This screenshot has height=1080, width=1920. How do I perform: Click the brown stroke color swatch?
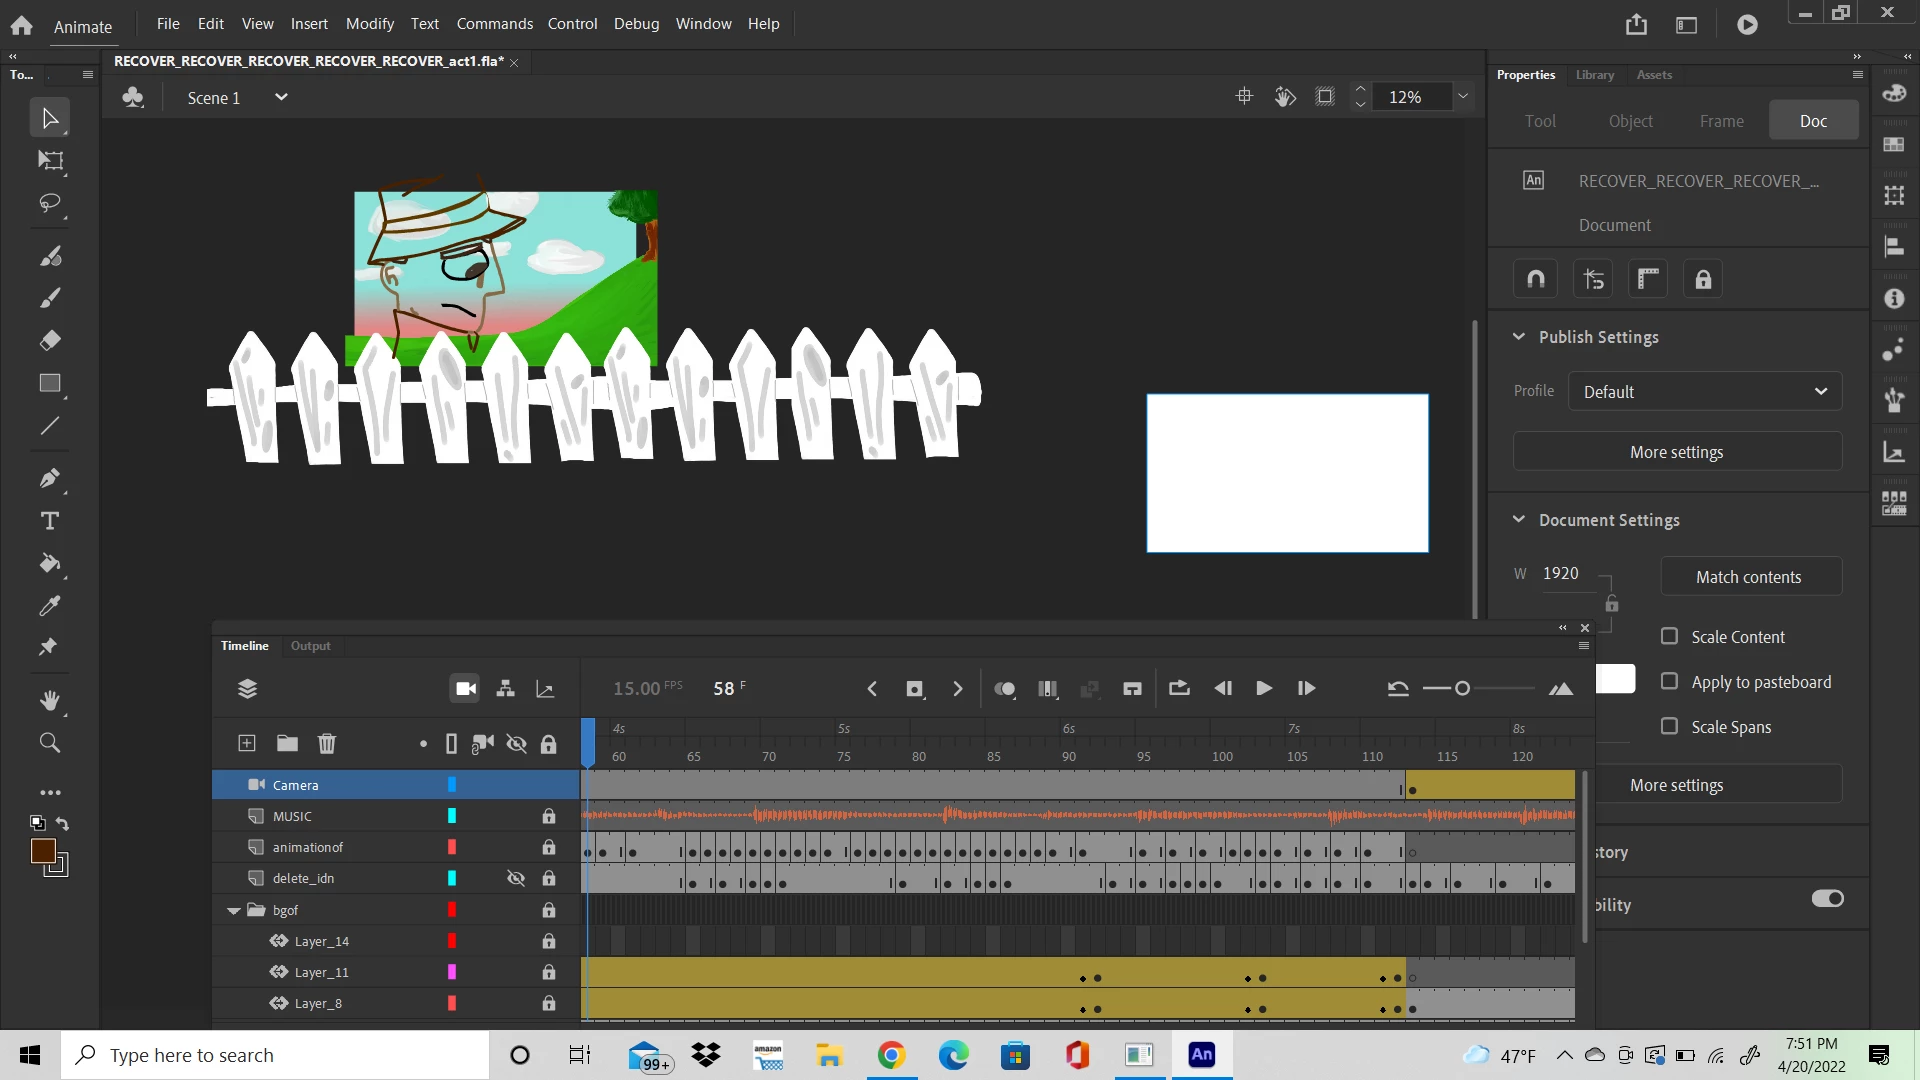(x=43, y=850)
